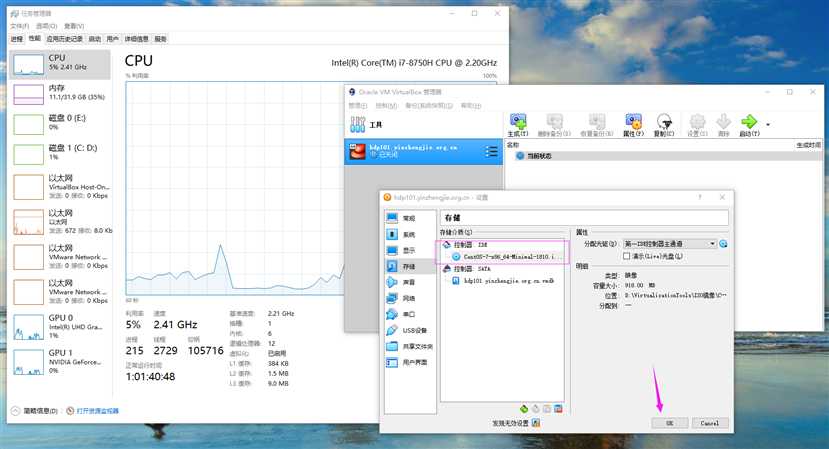Select the 以太网 VirtualBox Host-Only adapter item
The width and height of the screenshot is (829, 449).
(x=60, y=187)
